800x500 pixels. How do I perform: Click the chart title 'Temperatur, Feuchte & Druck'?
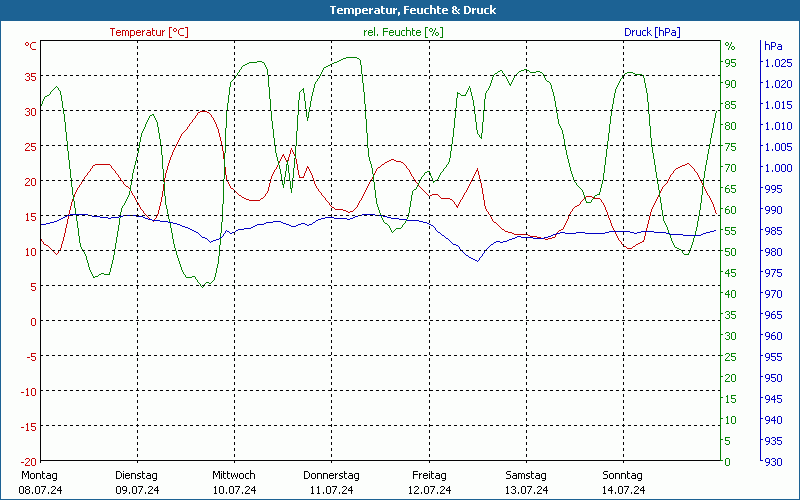[413, 10]
